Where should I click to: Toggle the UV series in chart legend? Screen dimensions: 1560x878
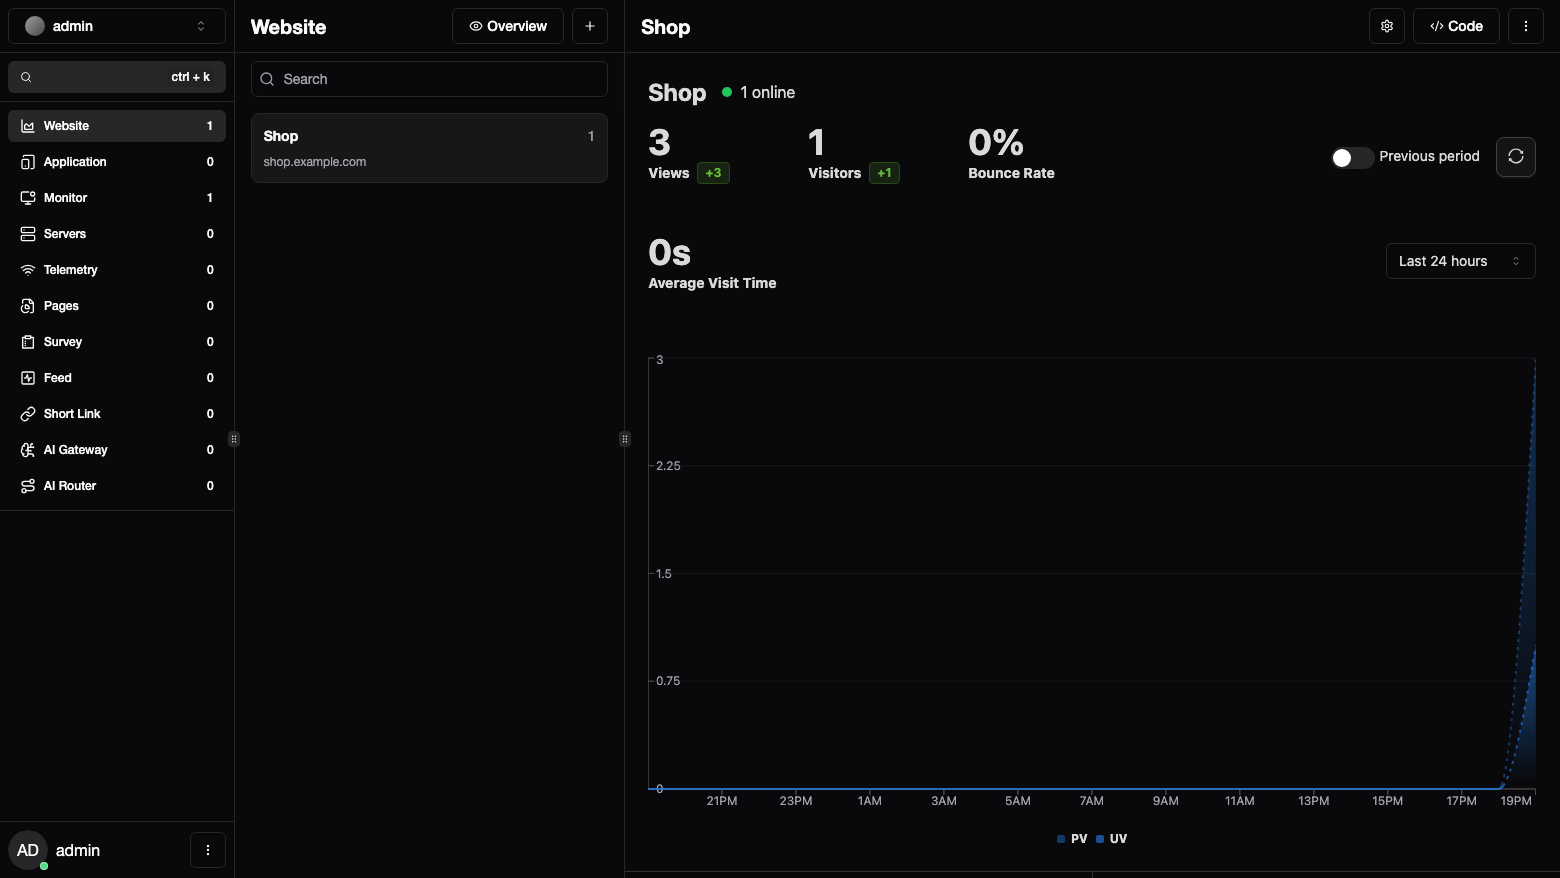(1112, 839)
